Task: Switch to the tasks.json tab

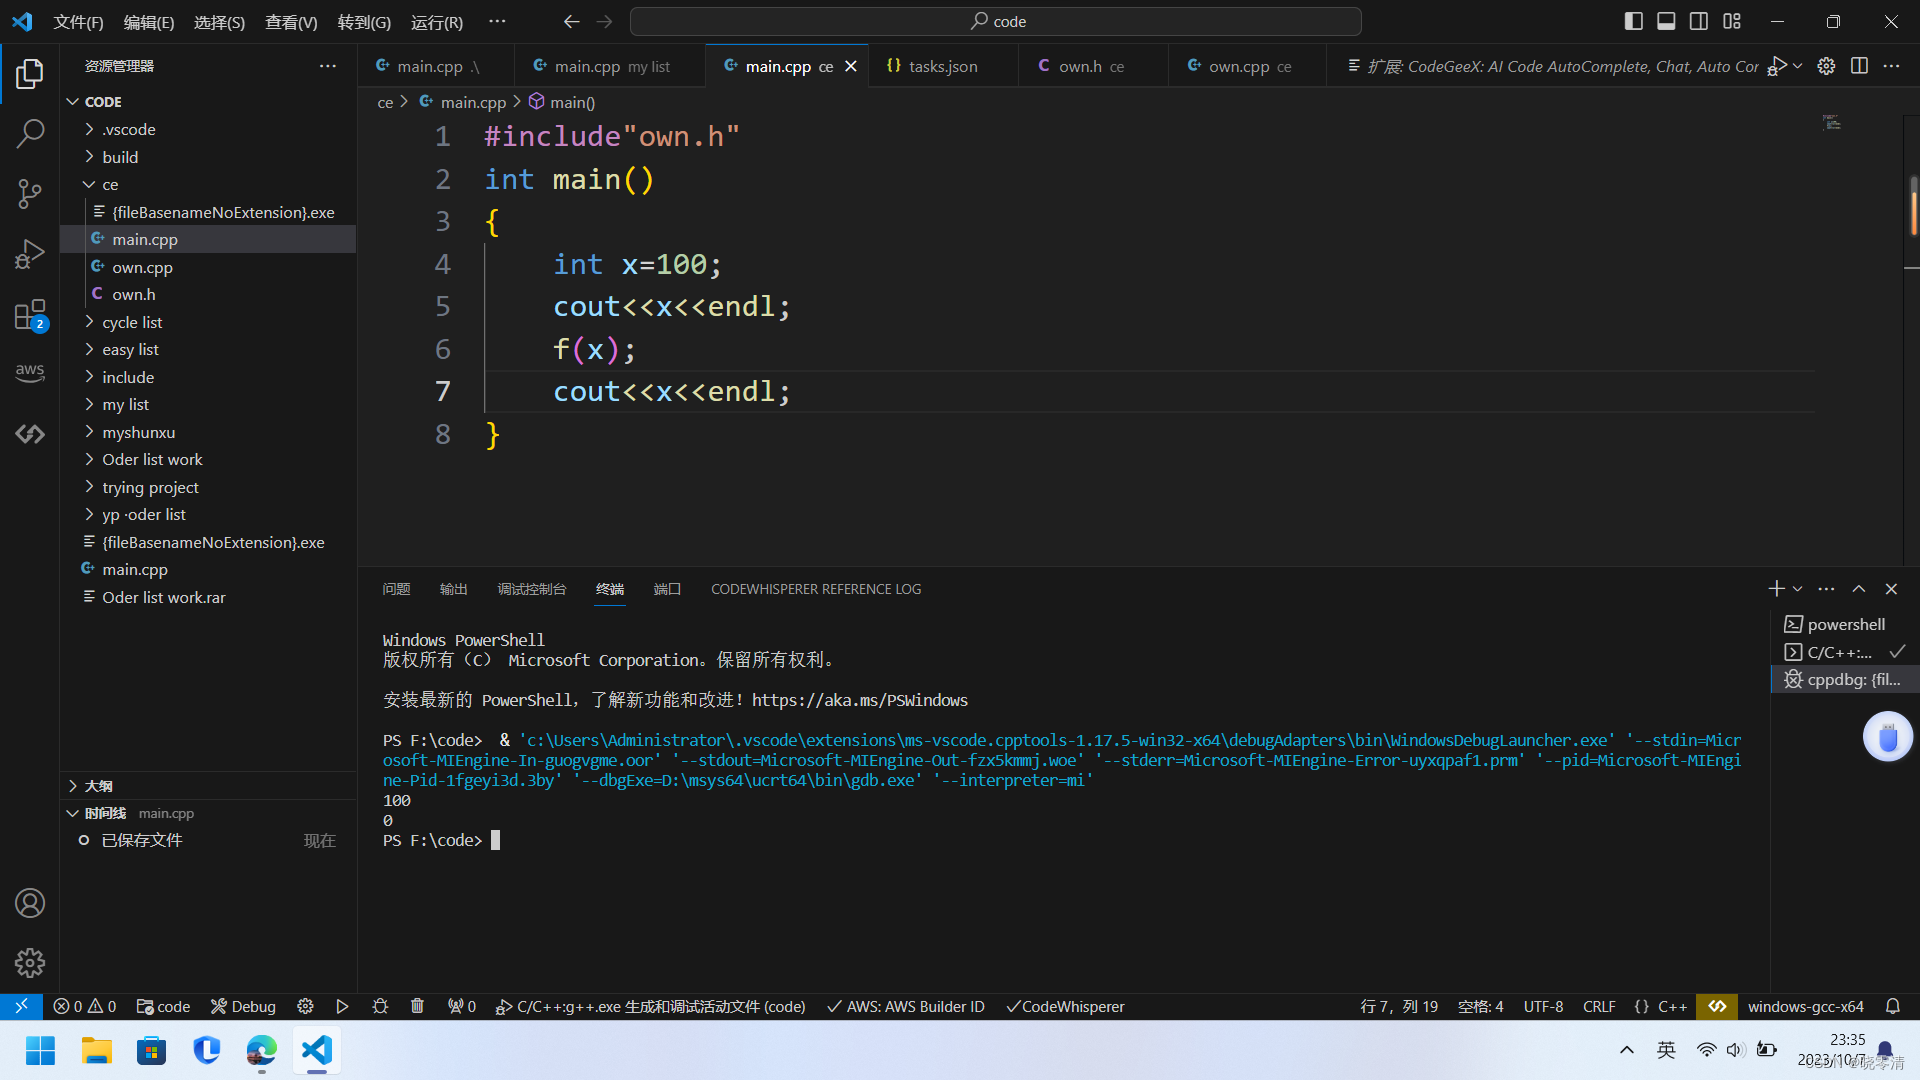Action: (x=943, y=66)
